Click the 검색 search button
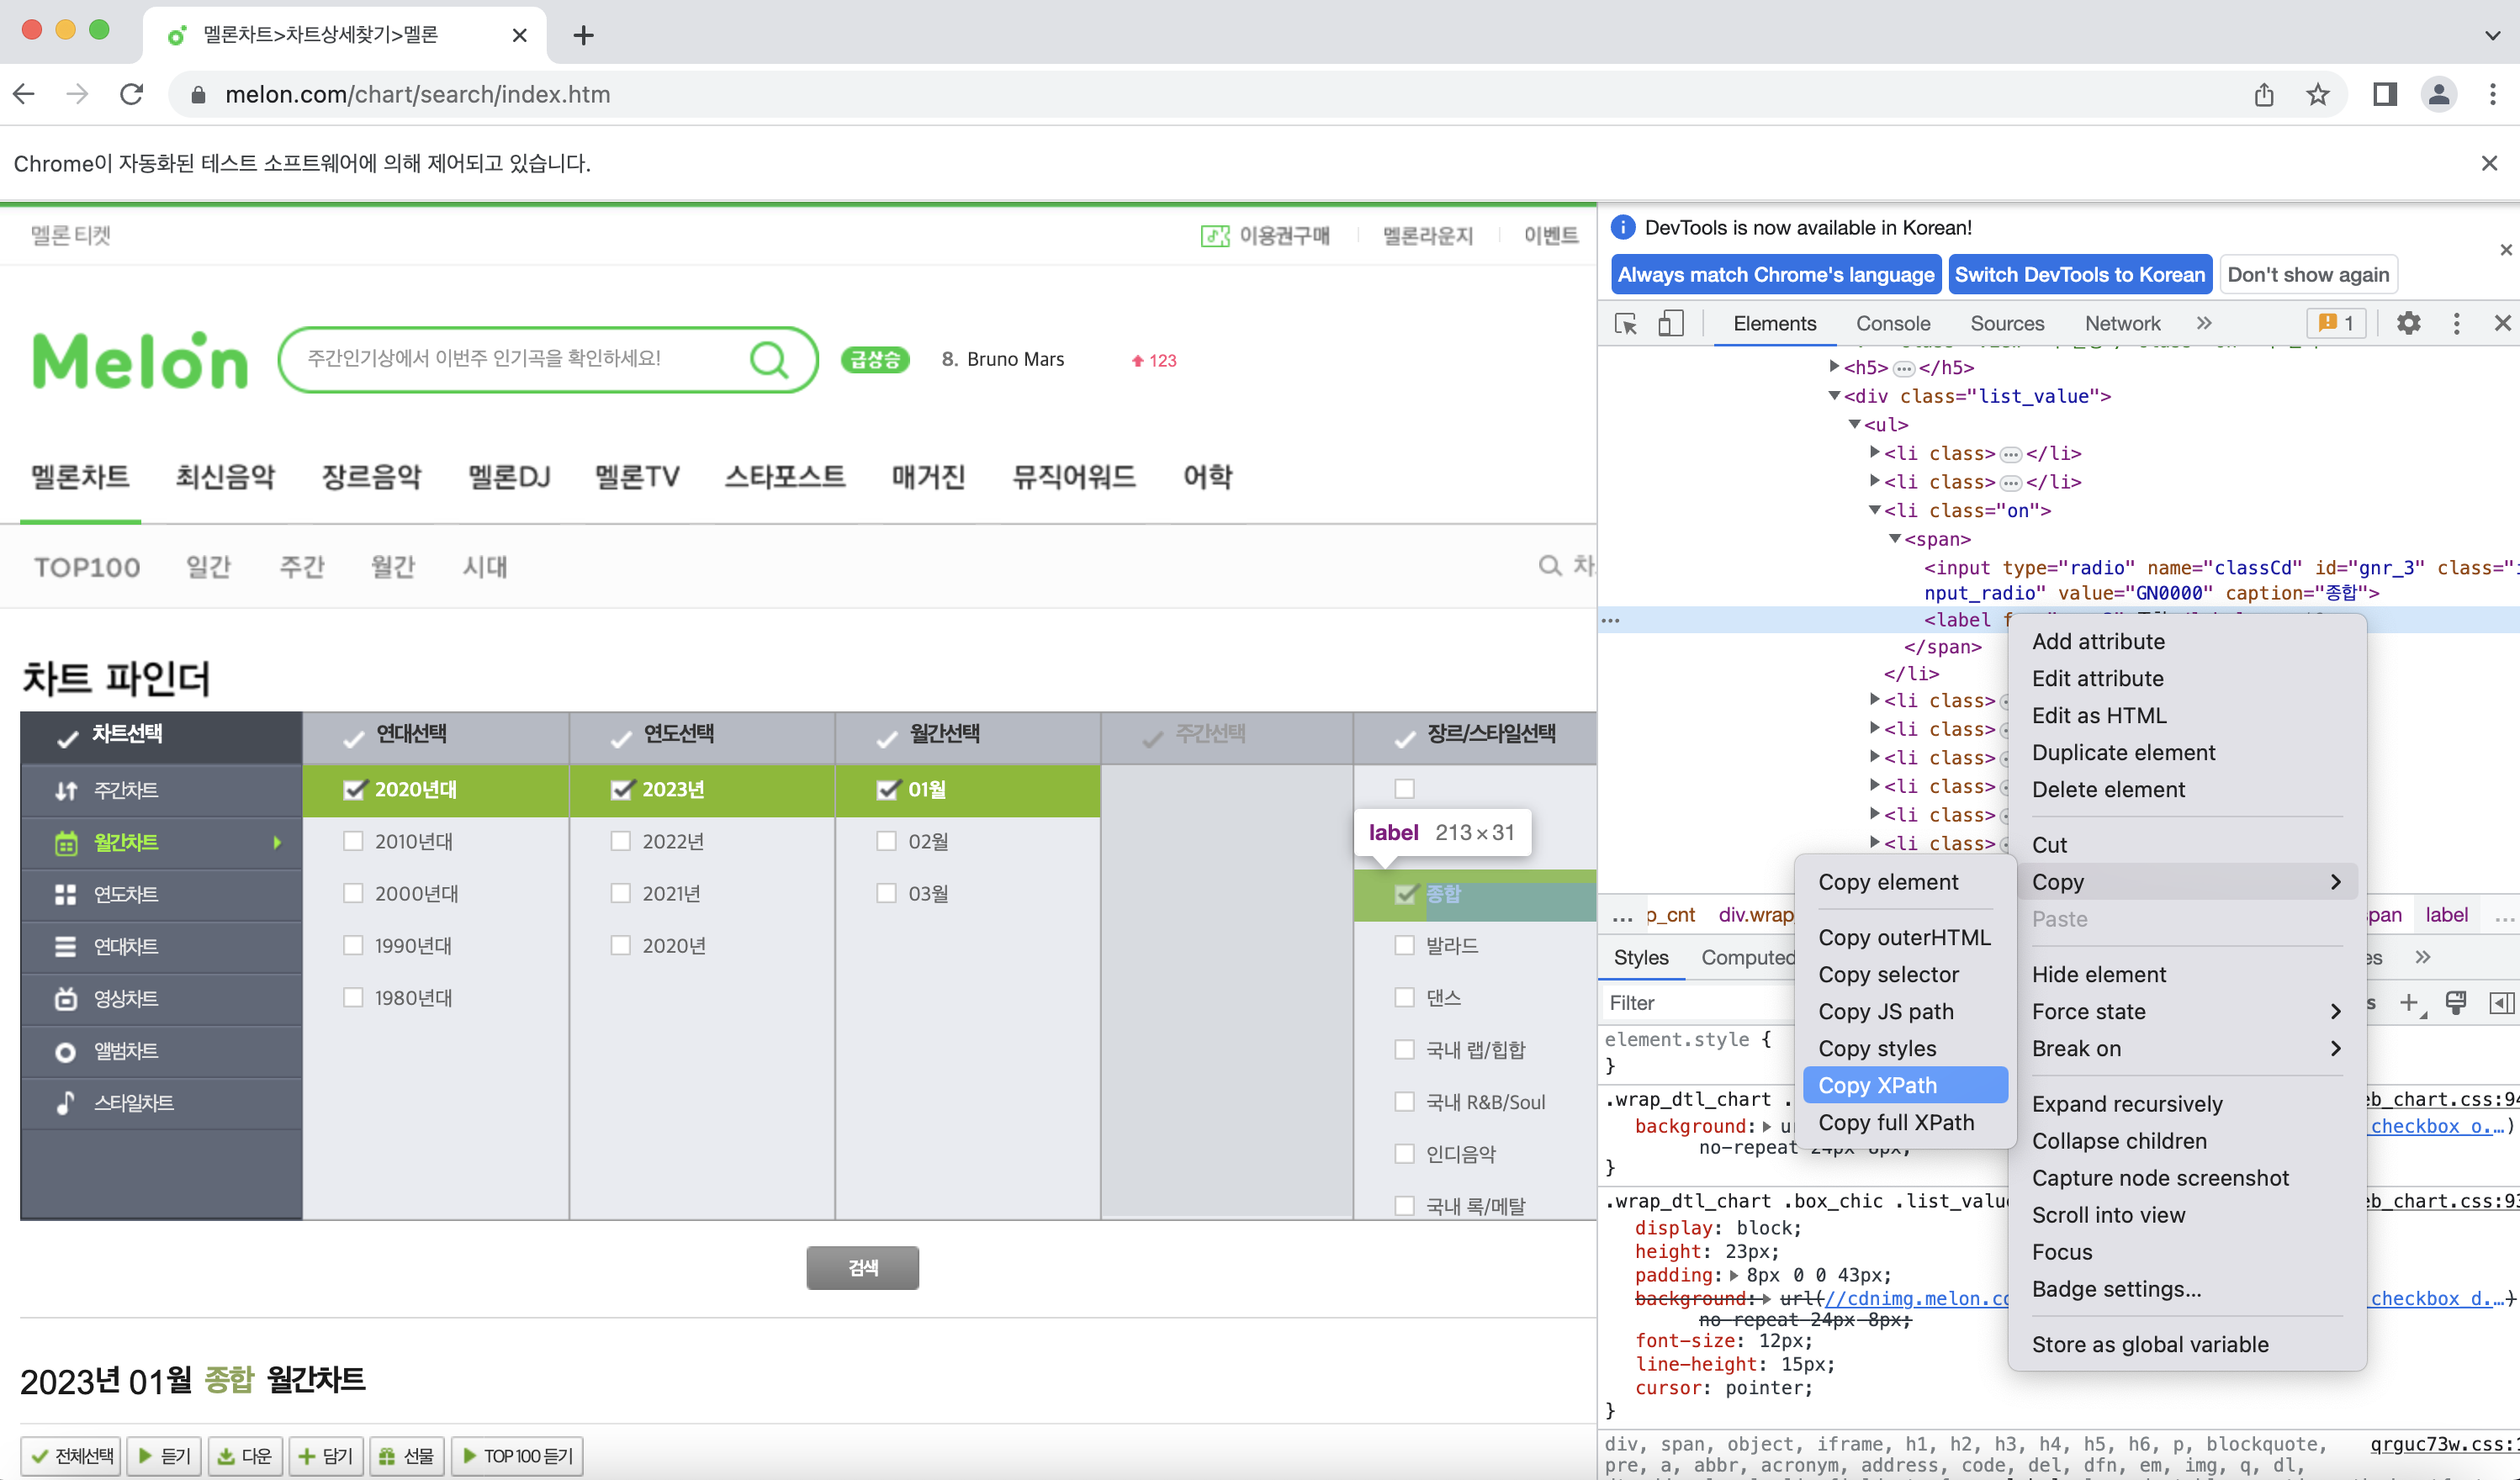2520x1480 pixels. (862, 1268)
